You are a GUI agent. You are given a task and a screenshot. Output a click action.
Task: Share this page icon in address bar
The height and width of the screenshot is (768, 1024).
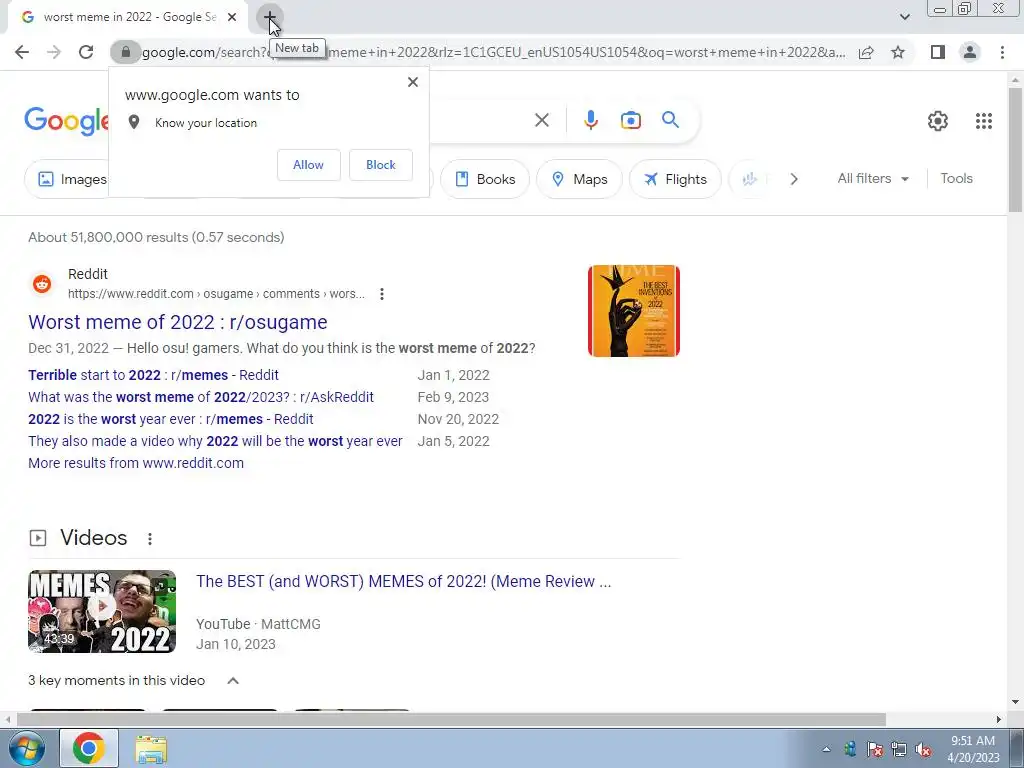pos(866,52)
